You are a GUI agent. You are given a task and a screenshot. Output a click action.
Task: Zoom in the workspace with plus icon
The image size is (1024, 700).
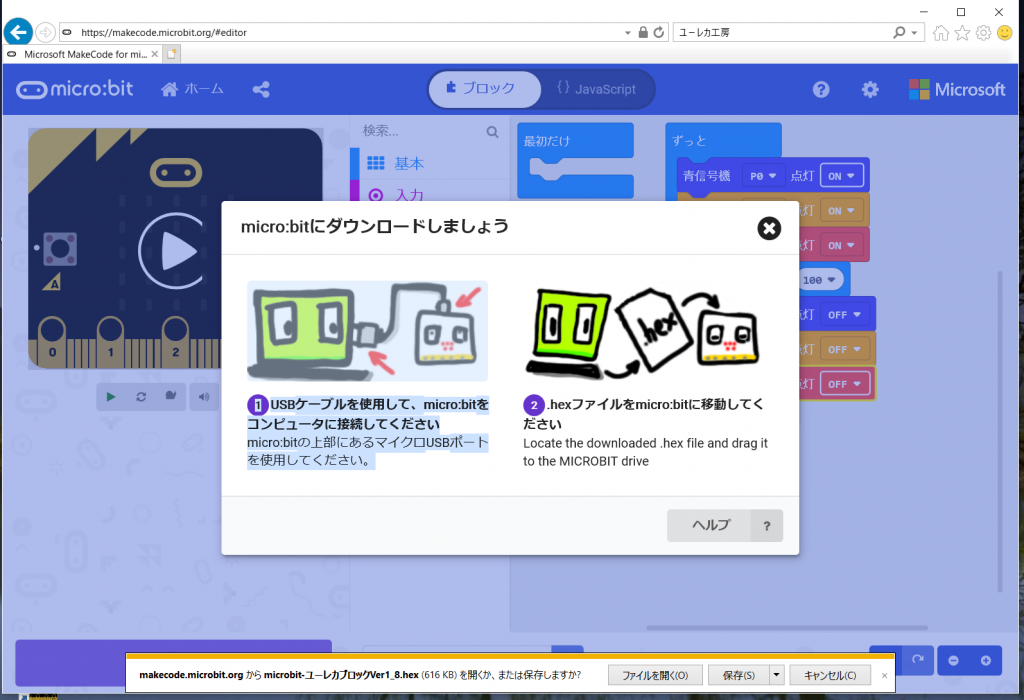coord(986,661)
